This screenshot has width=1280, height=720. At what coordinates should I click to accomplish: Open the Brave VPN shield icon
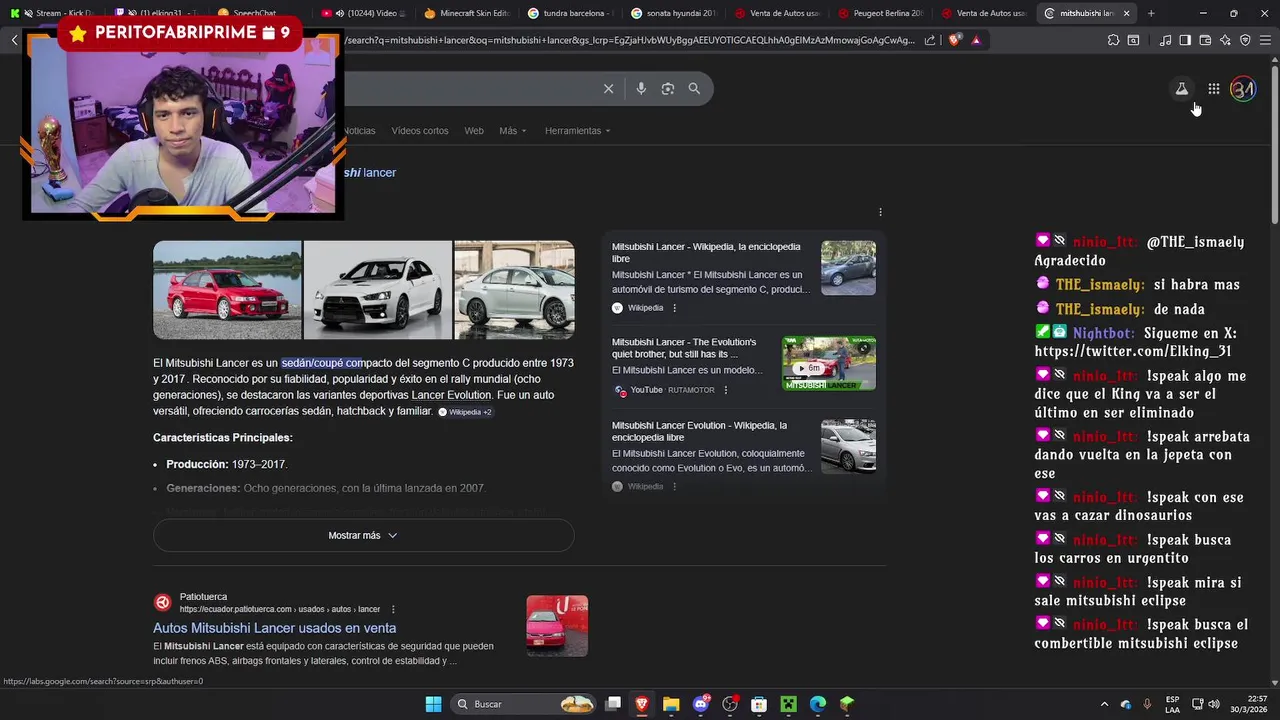(1245, 40)
